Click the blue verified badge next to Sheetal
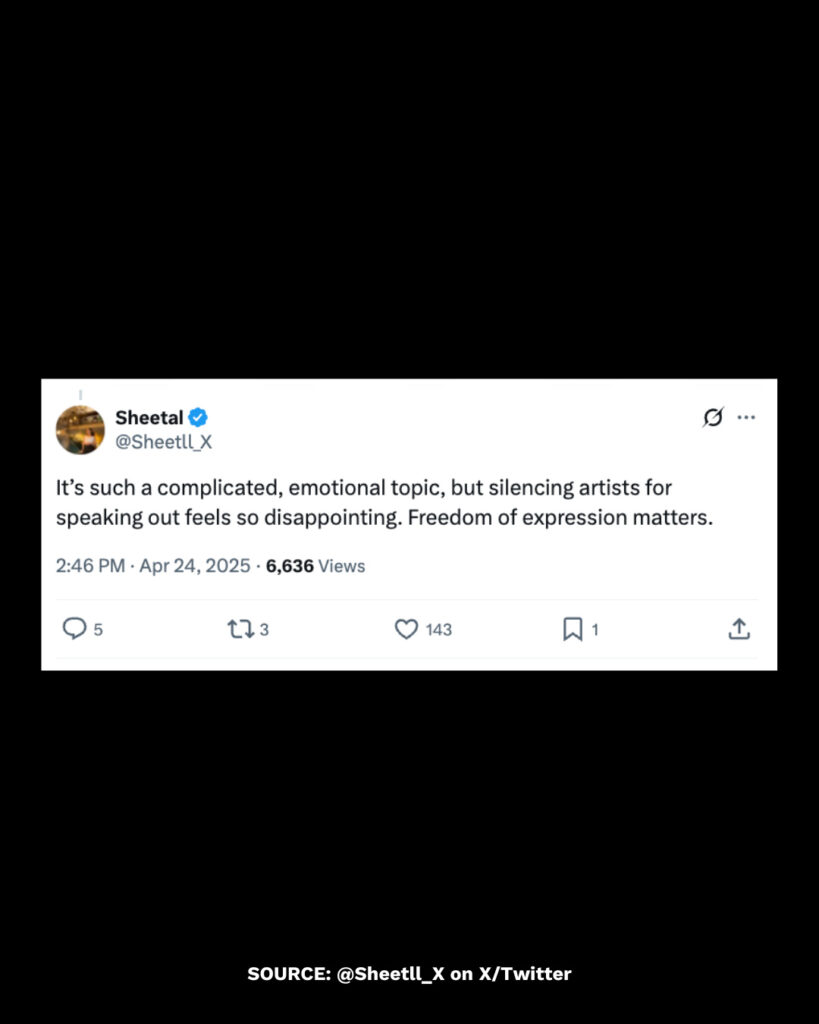 tap(199, 417)
